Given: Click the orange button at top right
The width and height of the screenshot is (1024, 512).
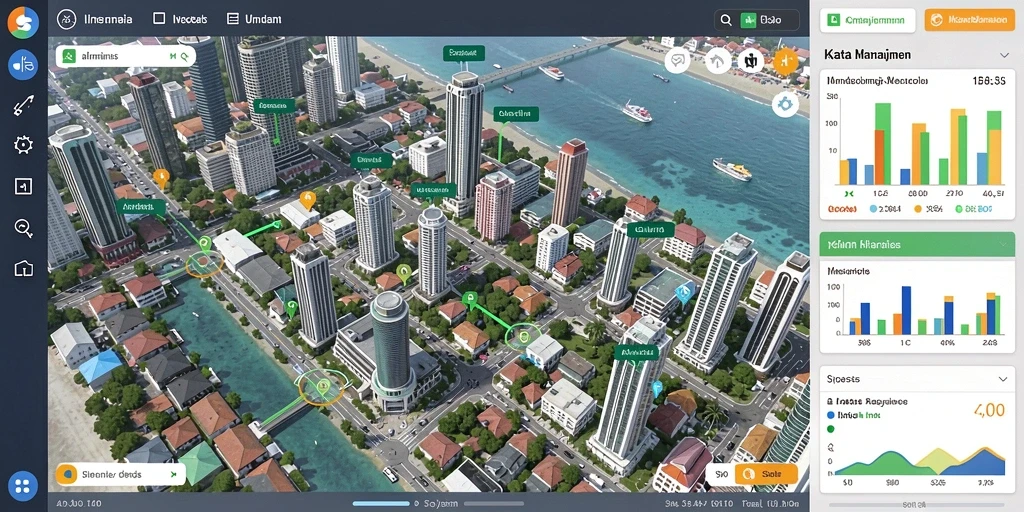Looking at the screenshot, I should tap(970, 20).
